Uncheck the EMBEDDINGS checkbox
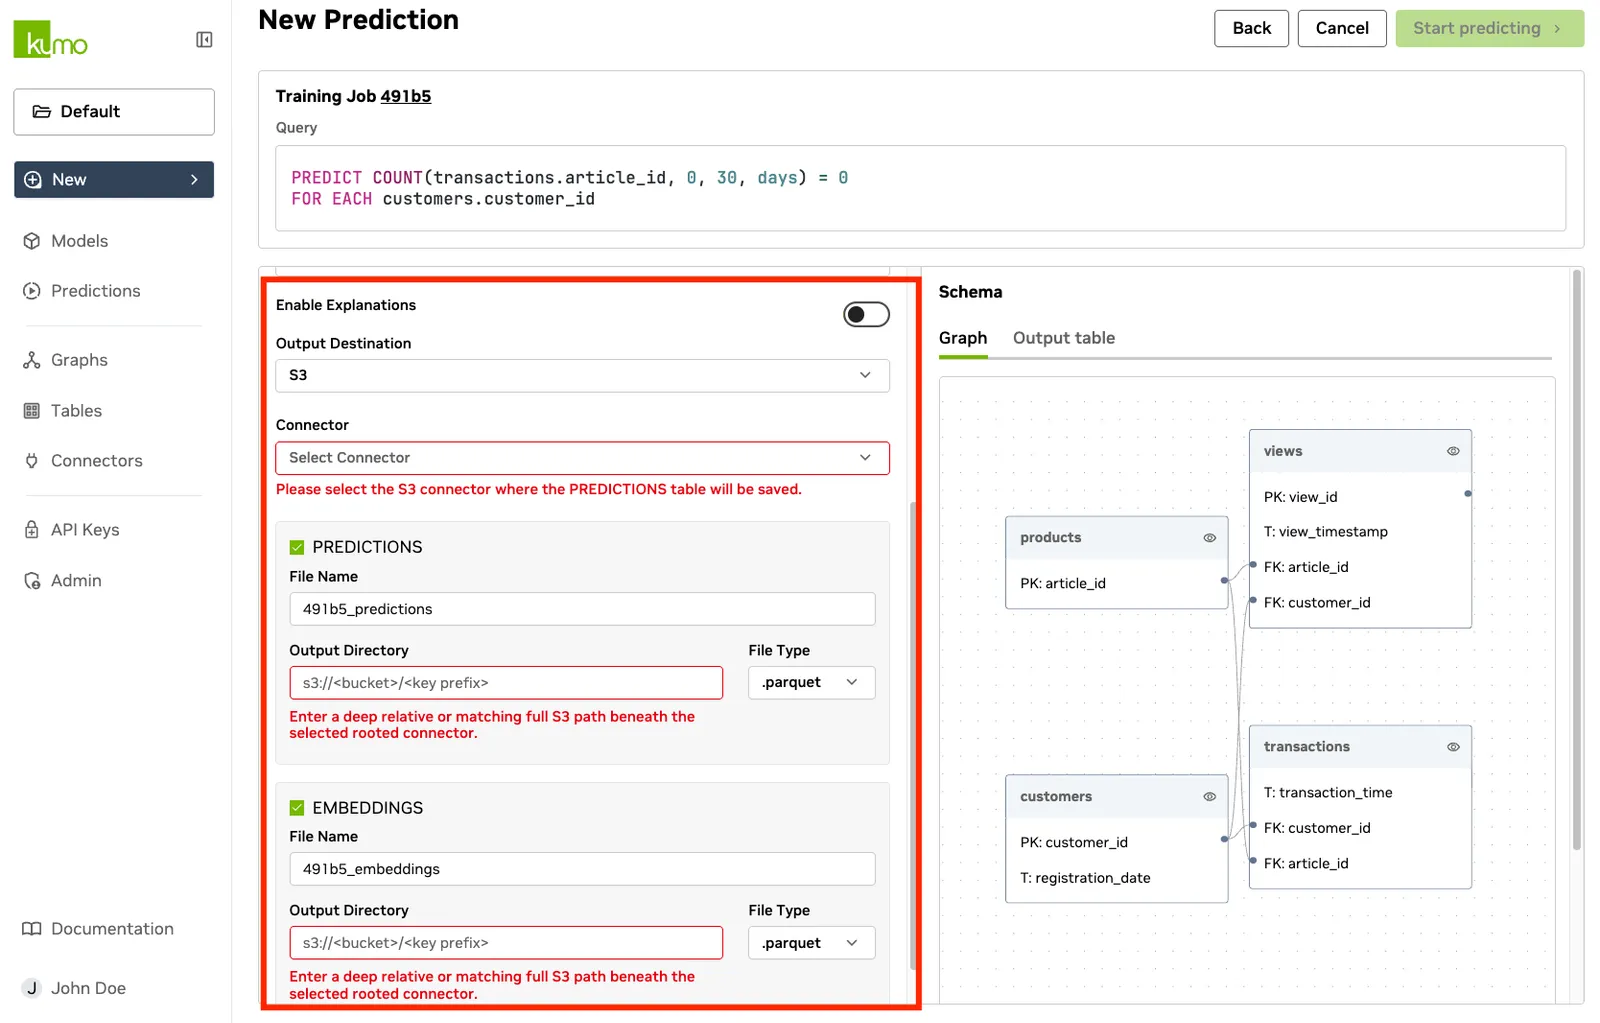Screen dimensions: 1600x1023 297,808
